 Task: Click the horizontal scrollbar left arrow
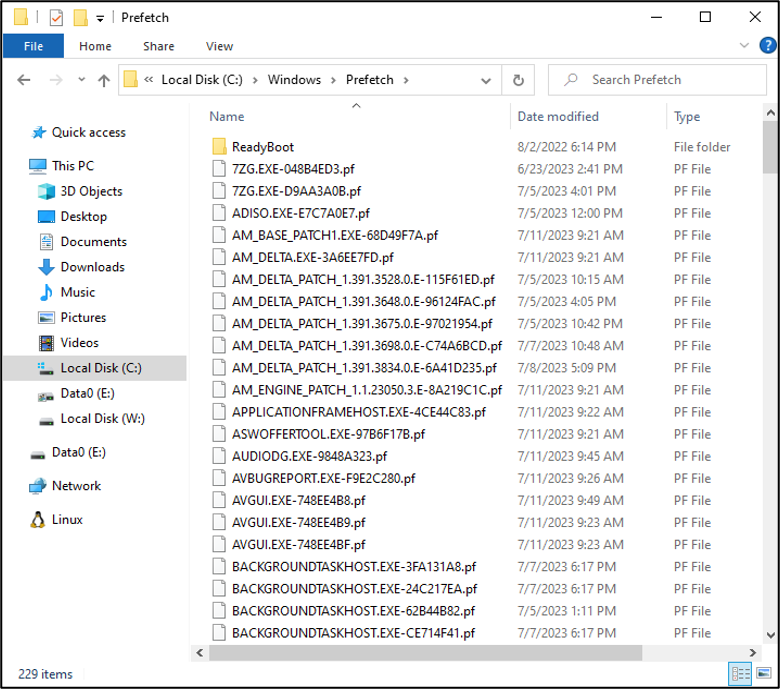pyautogui.click(x=200, y=653)
